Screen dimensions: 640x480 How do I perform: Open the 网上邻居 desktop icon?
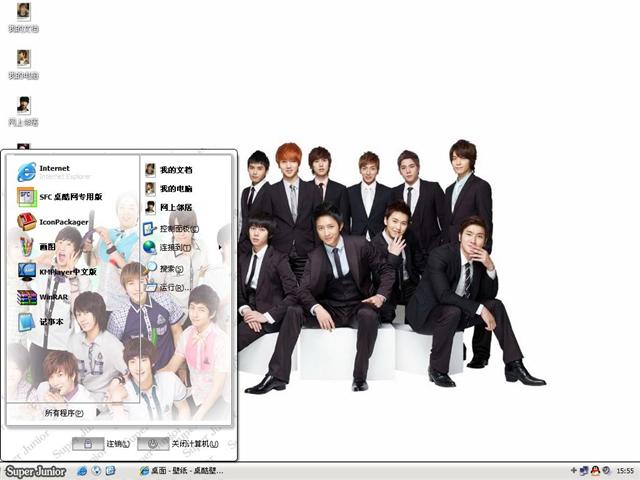pos(24,111)
